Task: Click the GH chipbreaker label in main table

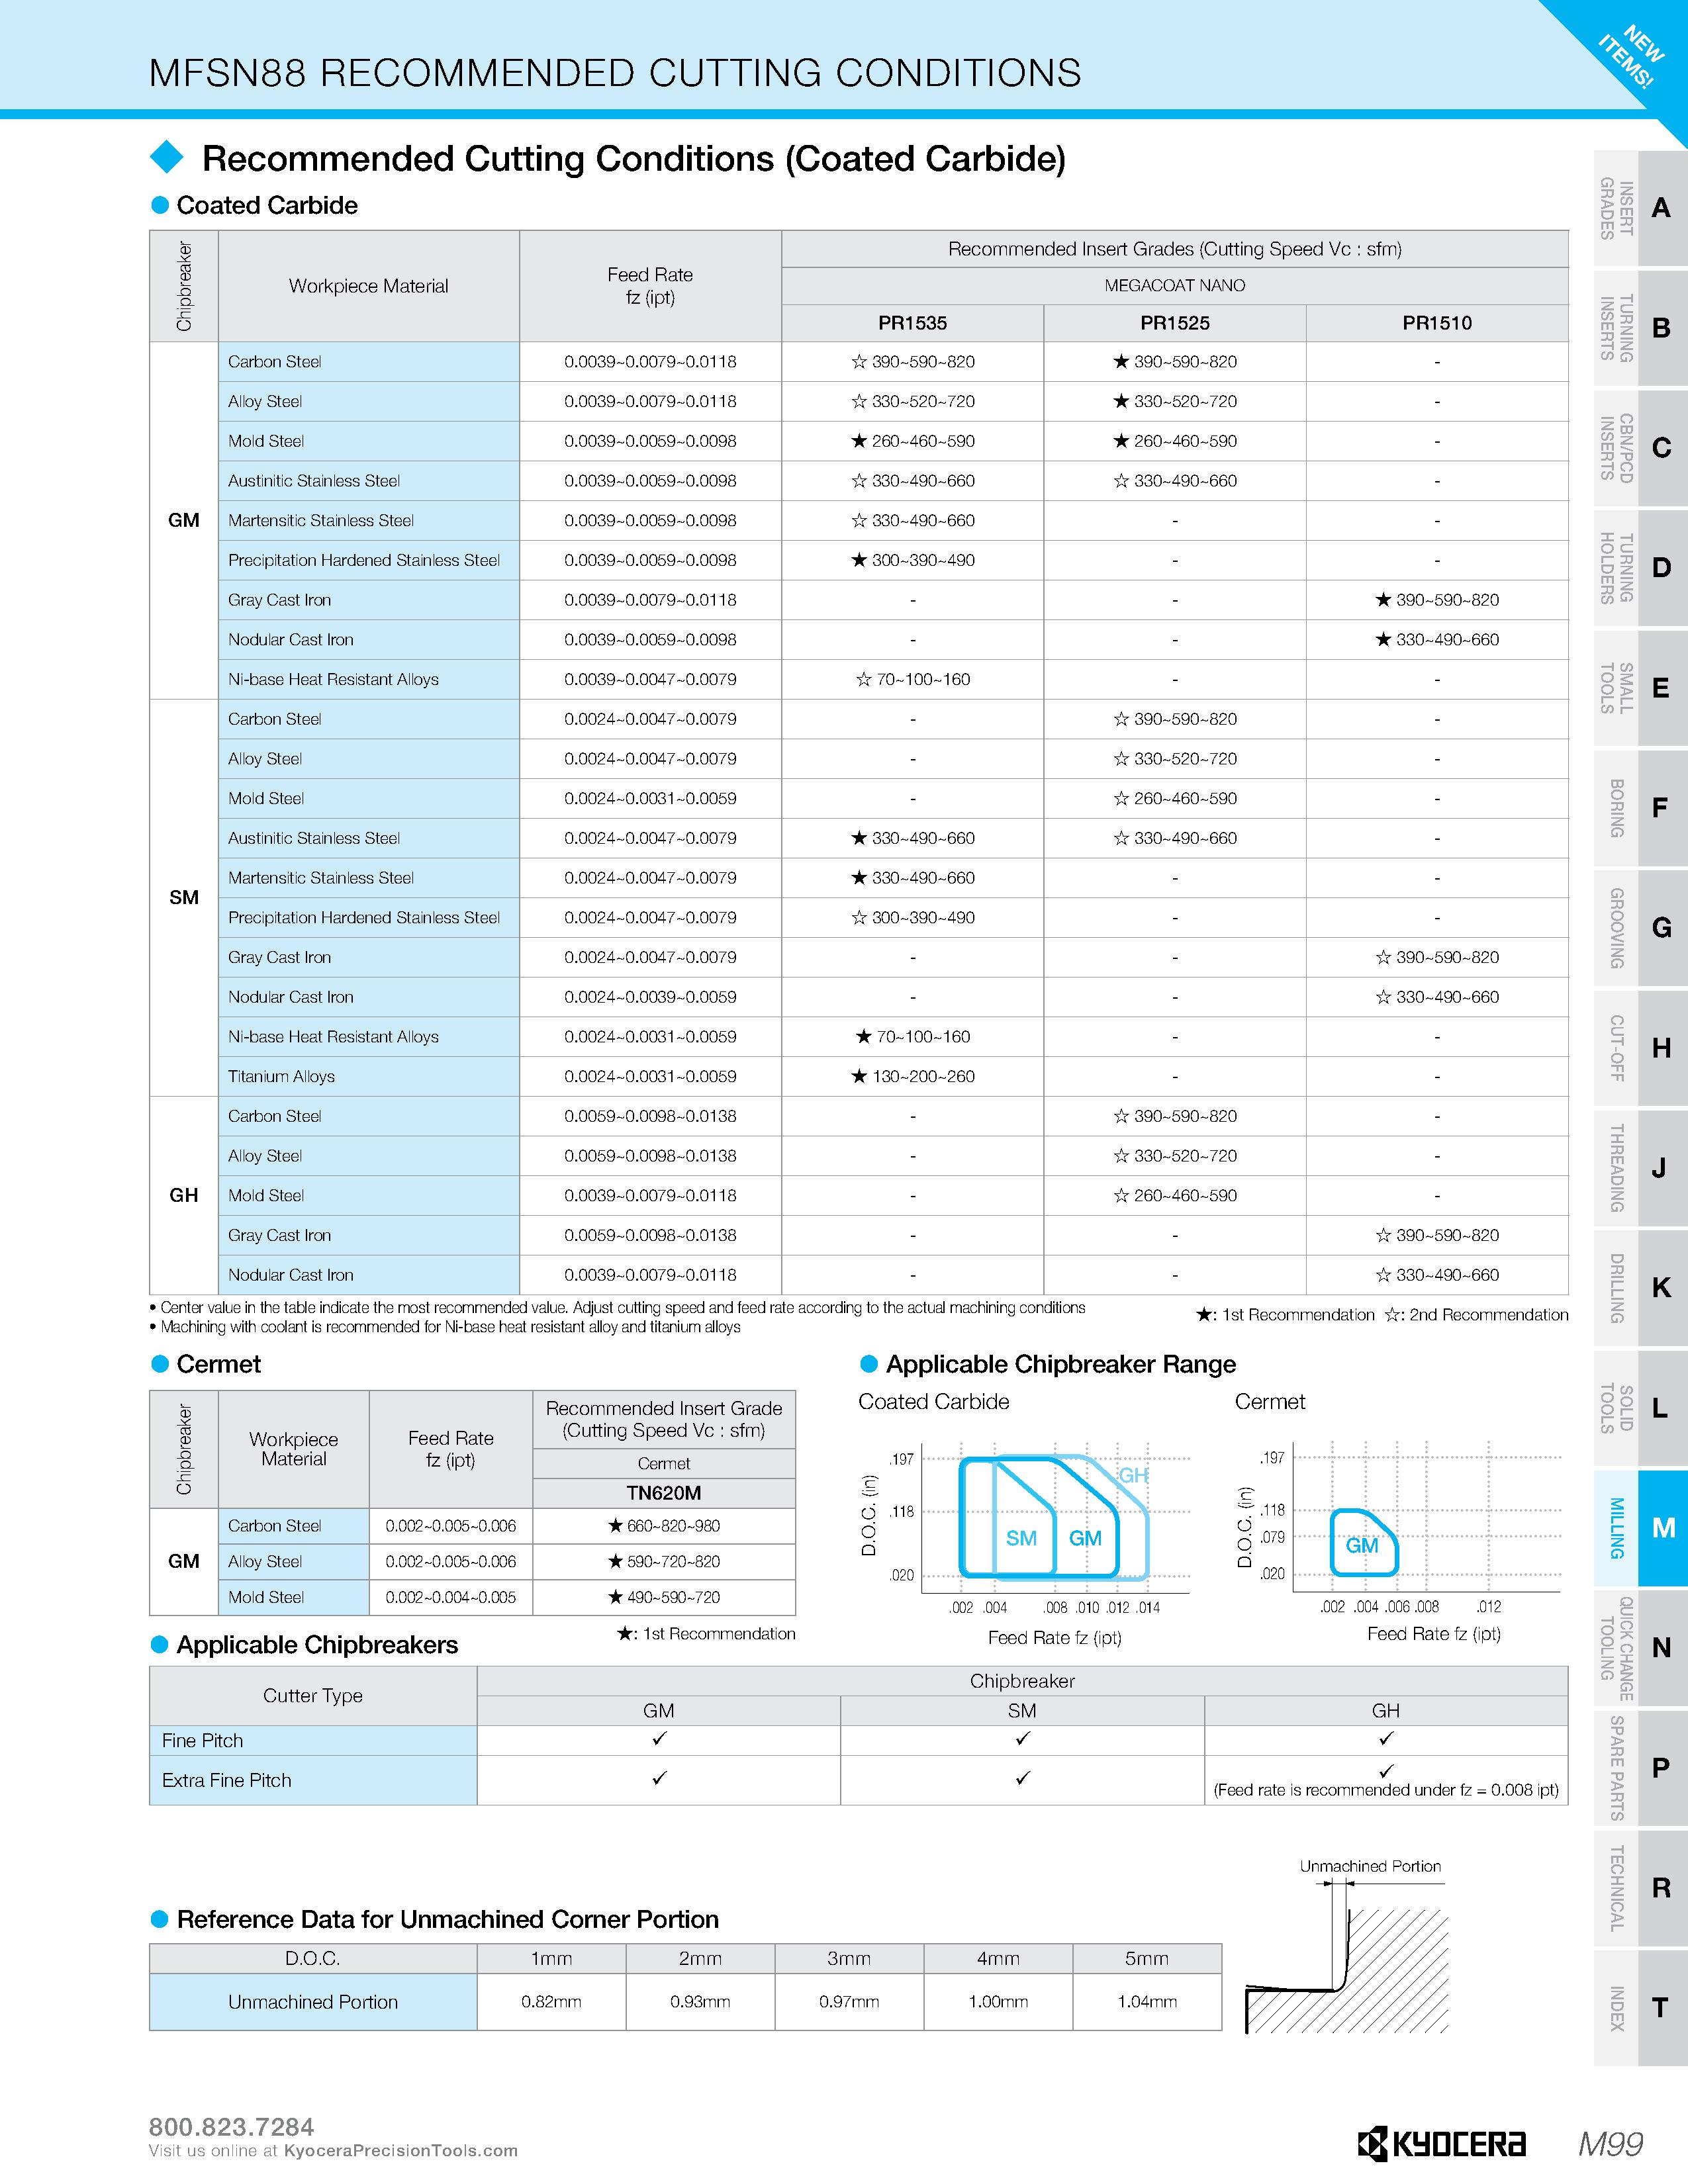Action: point(184,1196)
